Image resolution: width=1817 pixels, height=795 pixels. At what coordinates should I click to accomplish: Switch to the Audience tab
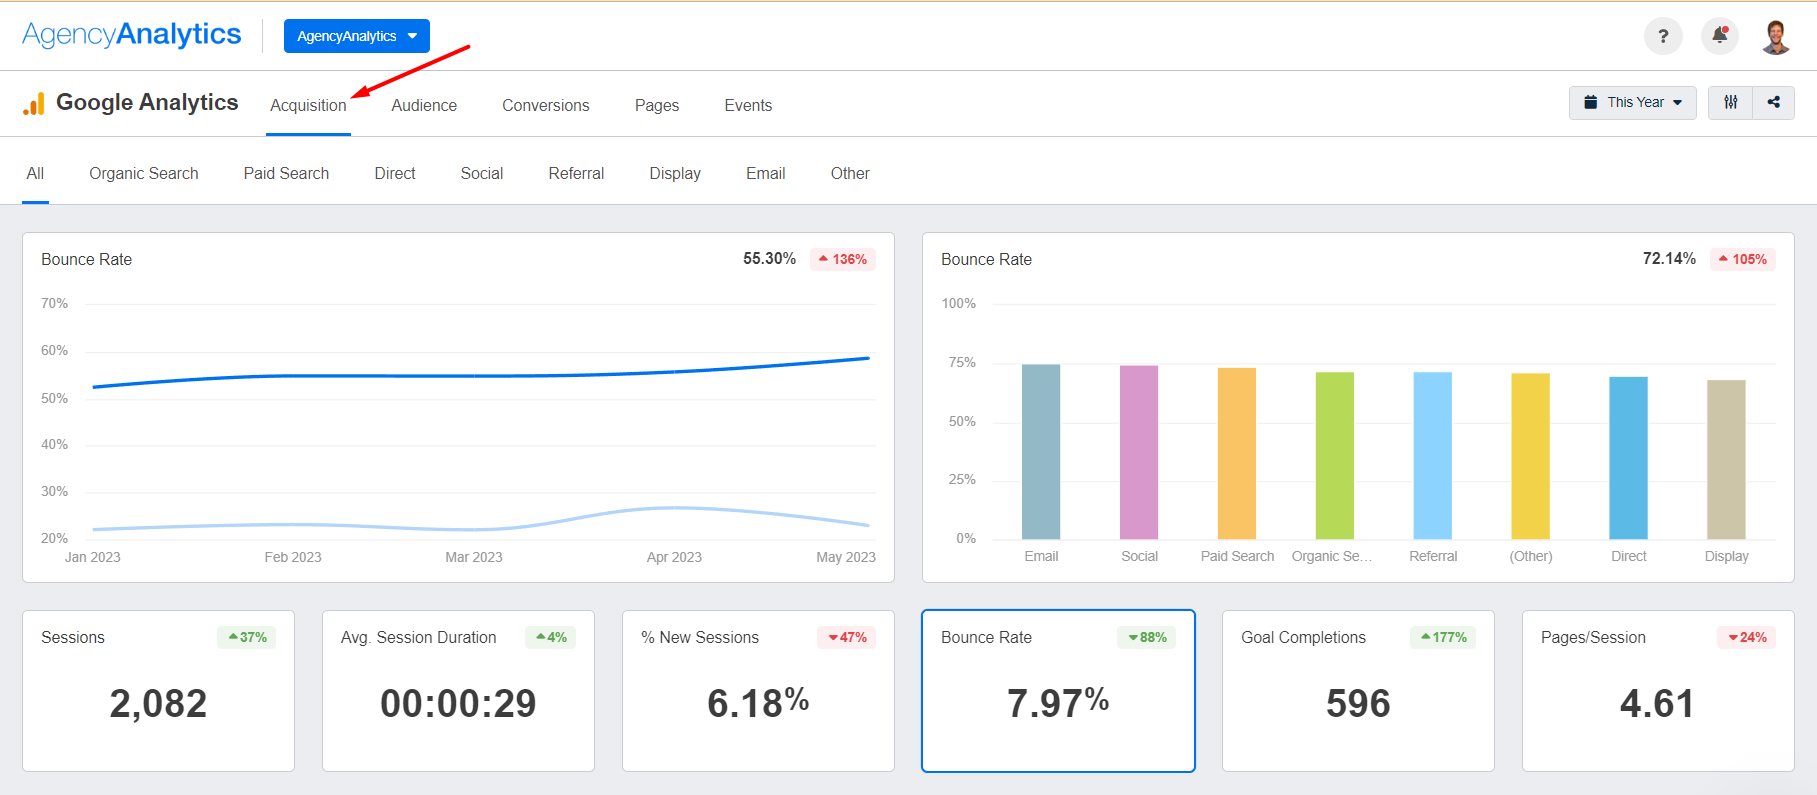424,105
